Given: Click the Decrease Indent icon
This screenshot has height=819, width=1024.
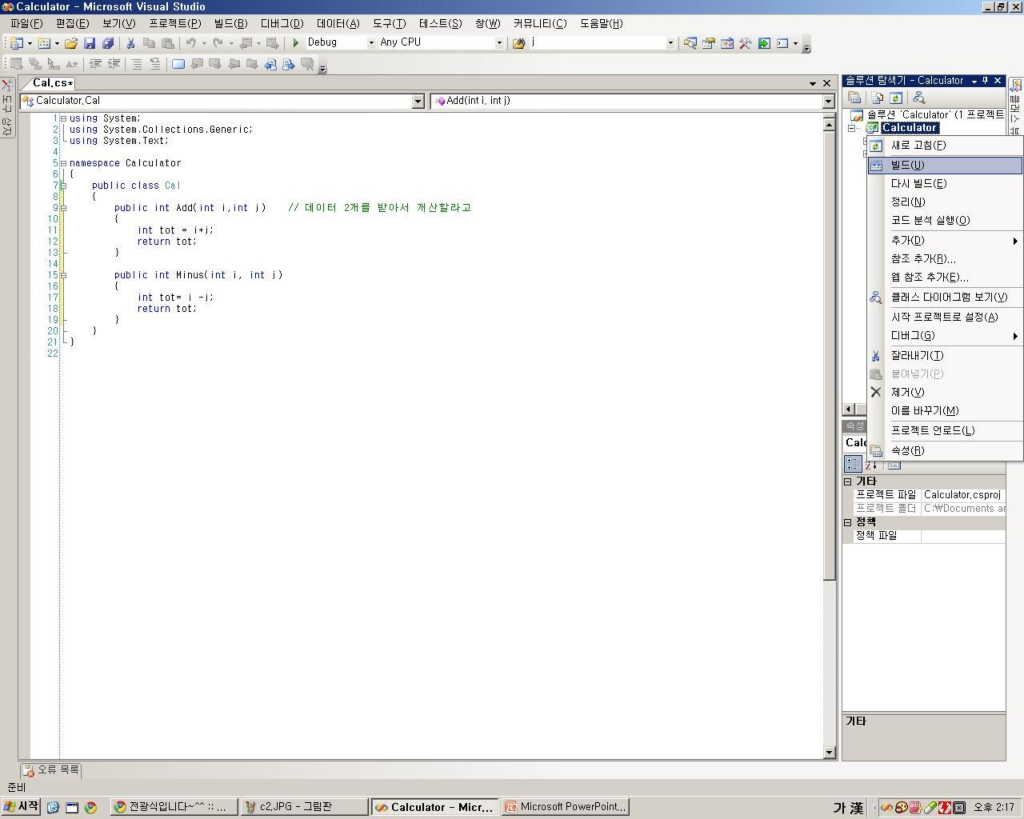Looking at the screenshot, I should 95,64.
